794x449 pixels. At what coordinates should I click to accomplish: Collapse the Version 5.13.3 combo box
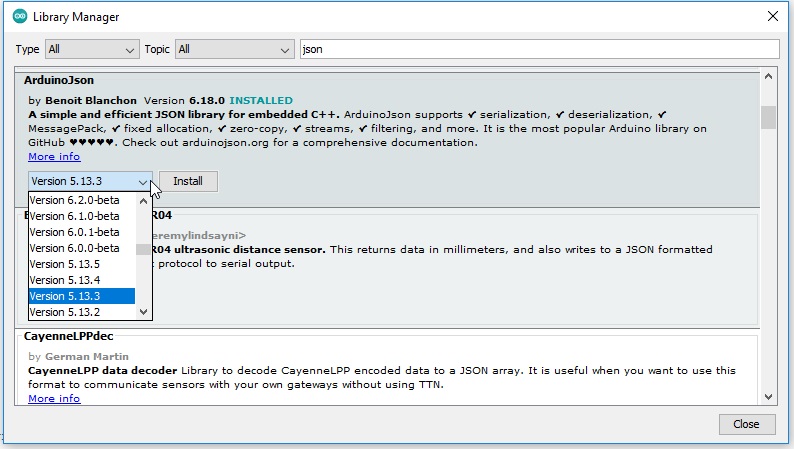click(x=90, y=181)
